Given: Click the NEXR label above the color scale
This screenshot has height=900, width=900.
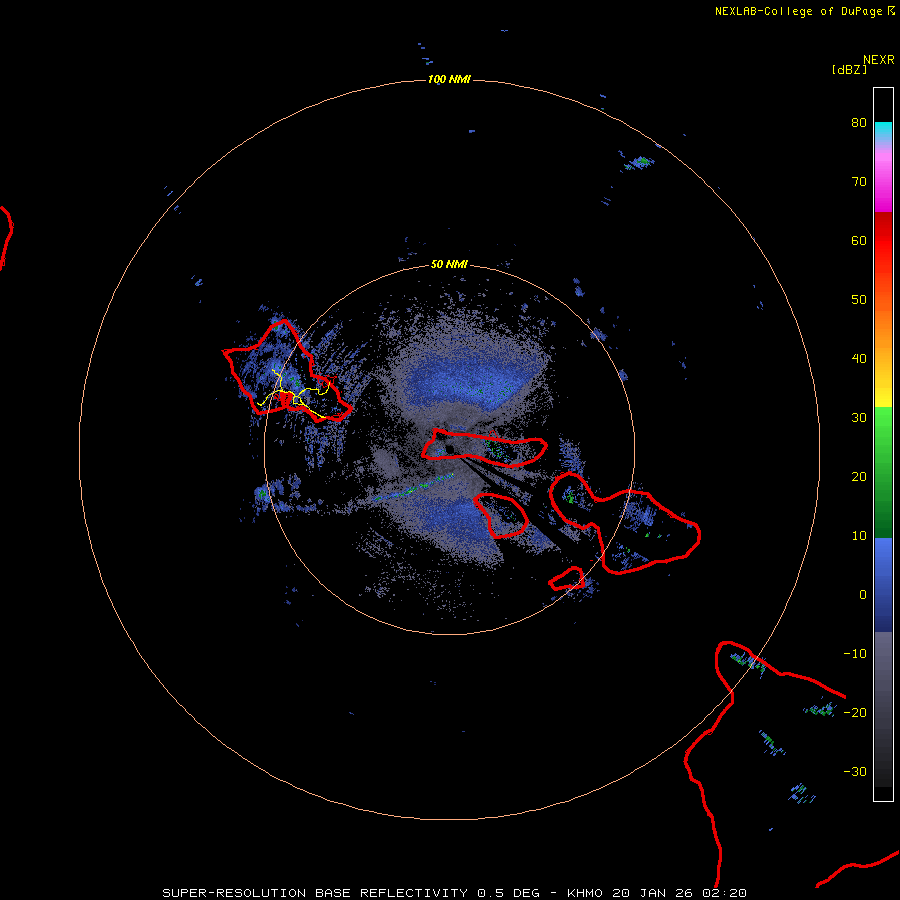Looking at the screenshot, I should click(879, 60).
